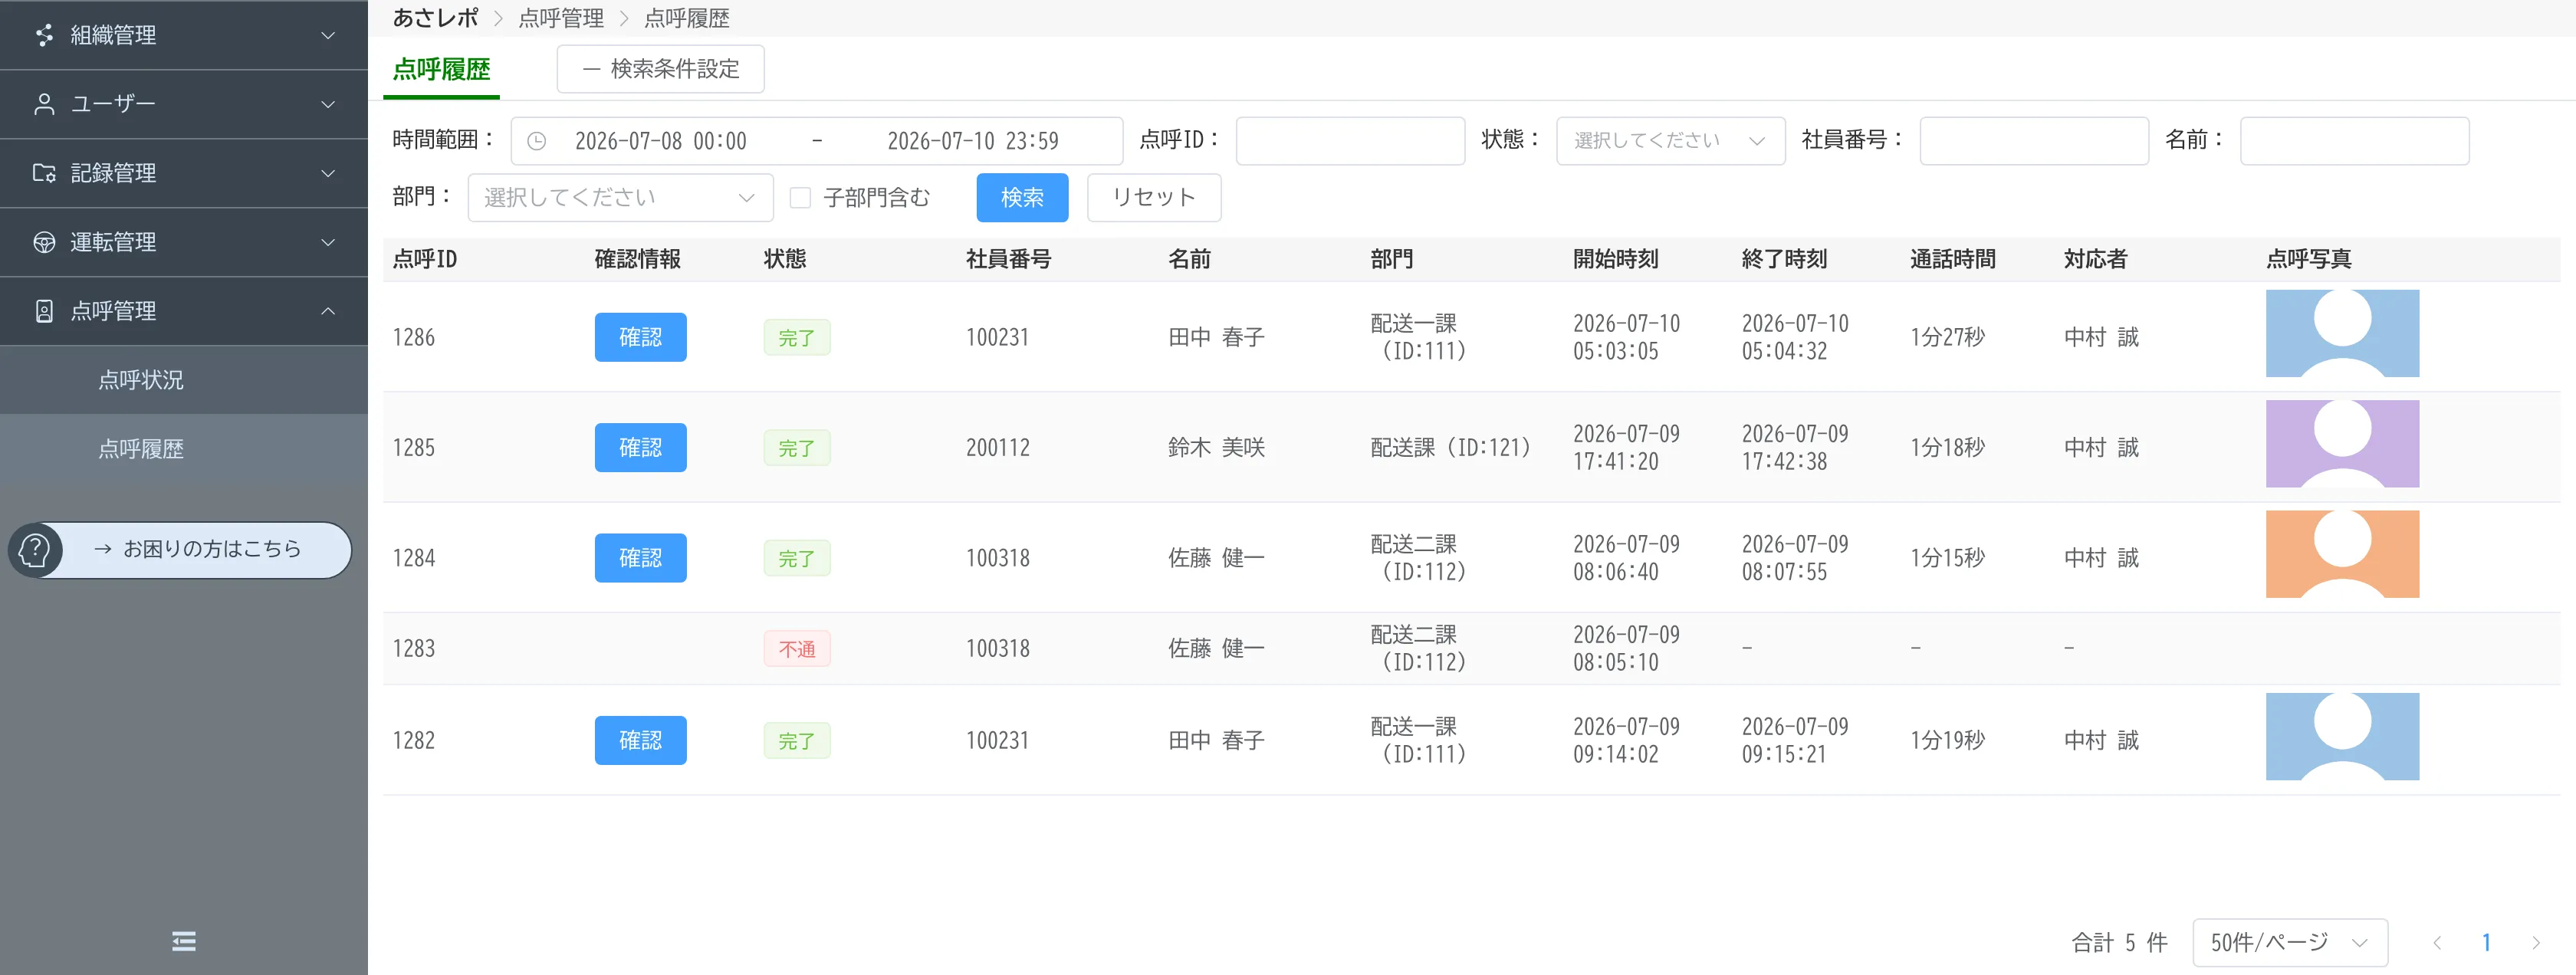Click 確認 for 点呼ID 1284
The image size is (2576, 975).
(641, 558)
